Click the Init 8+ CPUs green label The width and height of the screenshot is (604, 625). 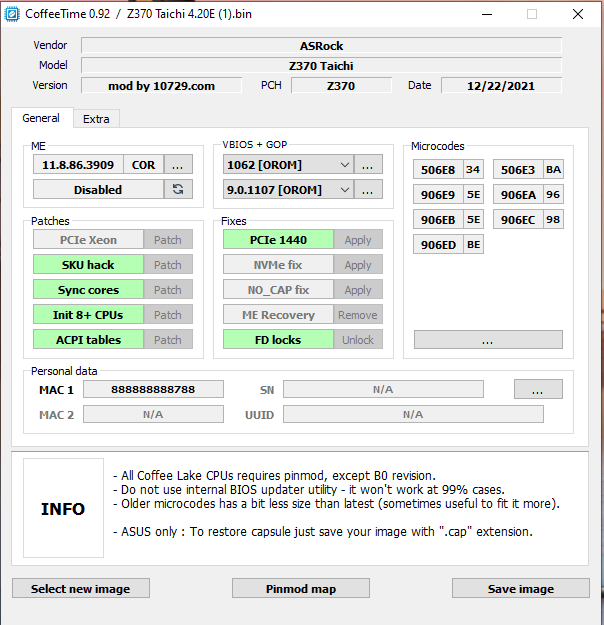click(88, 314)
